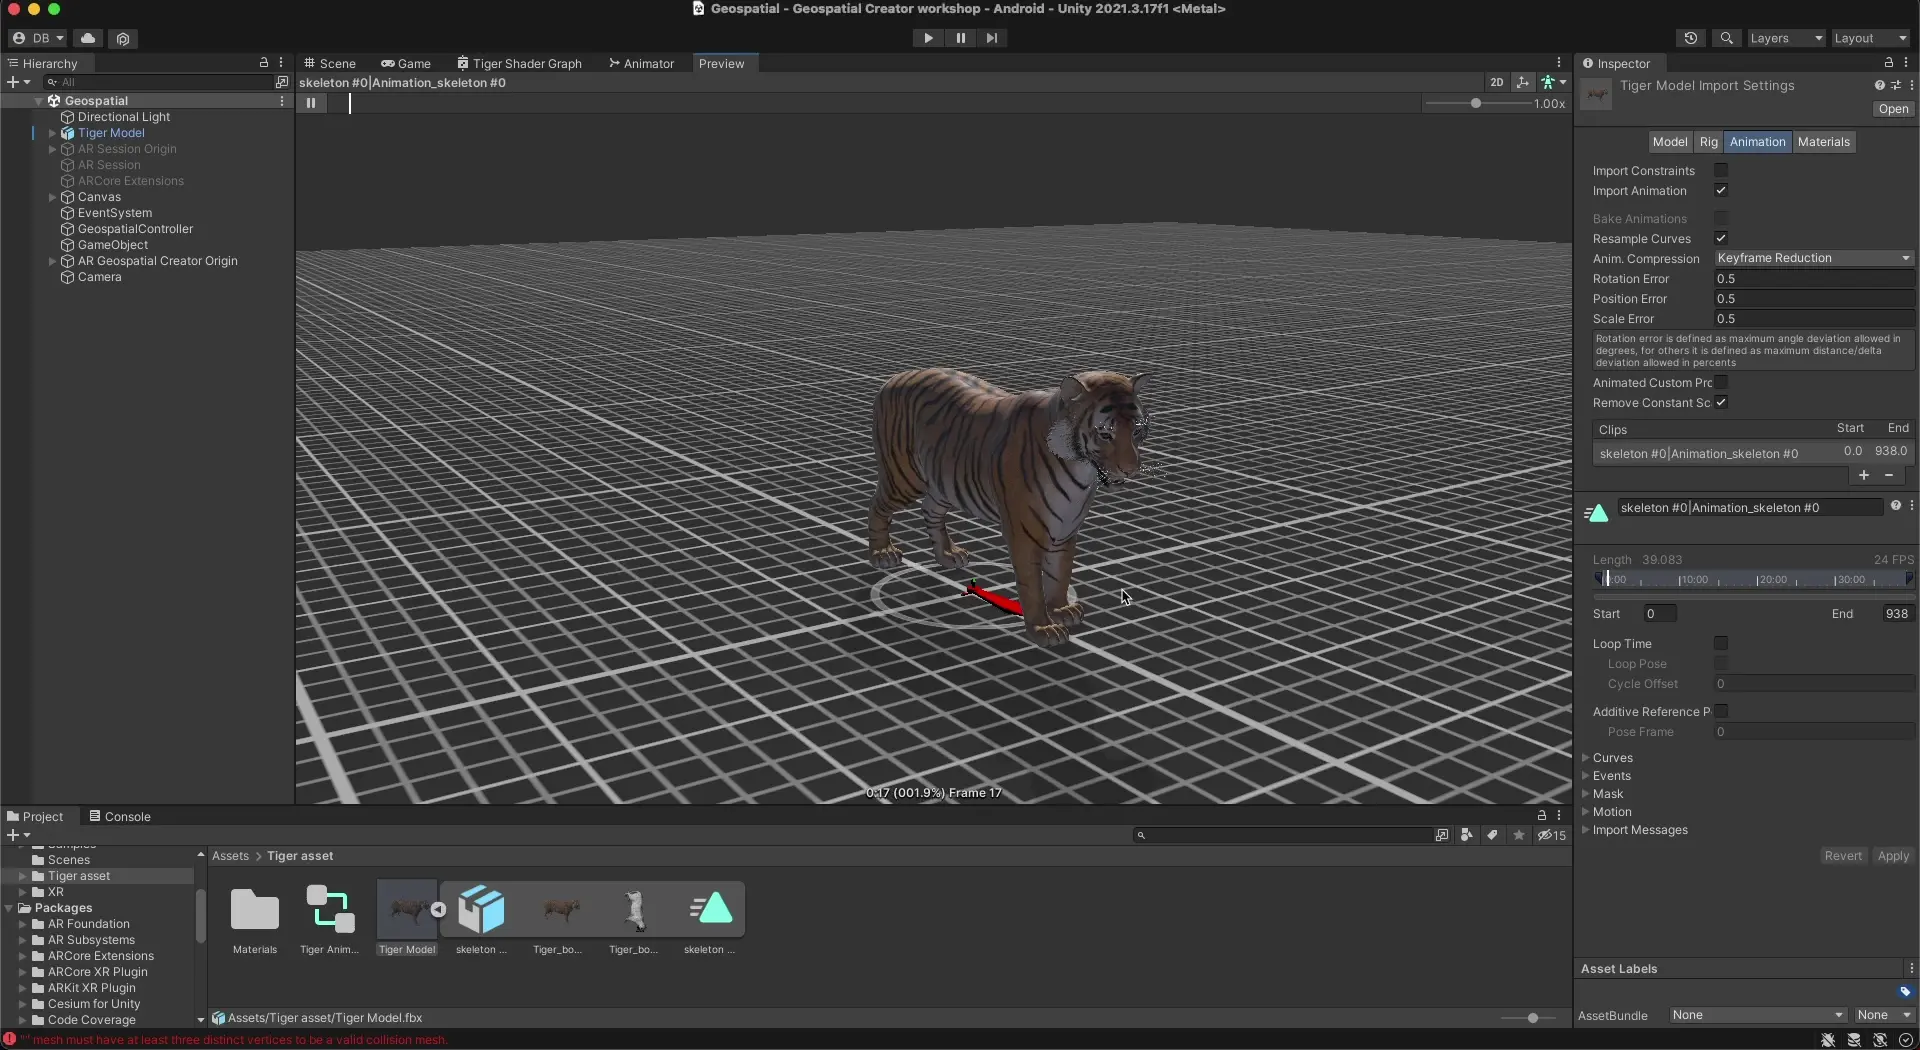The width and height of the screenshot is (1920, 1050).
Task: Select the Play button to enter Play mode
Action: 928,38
